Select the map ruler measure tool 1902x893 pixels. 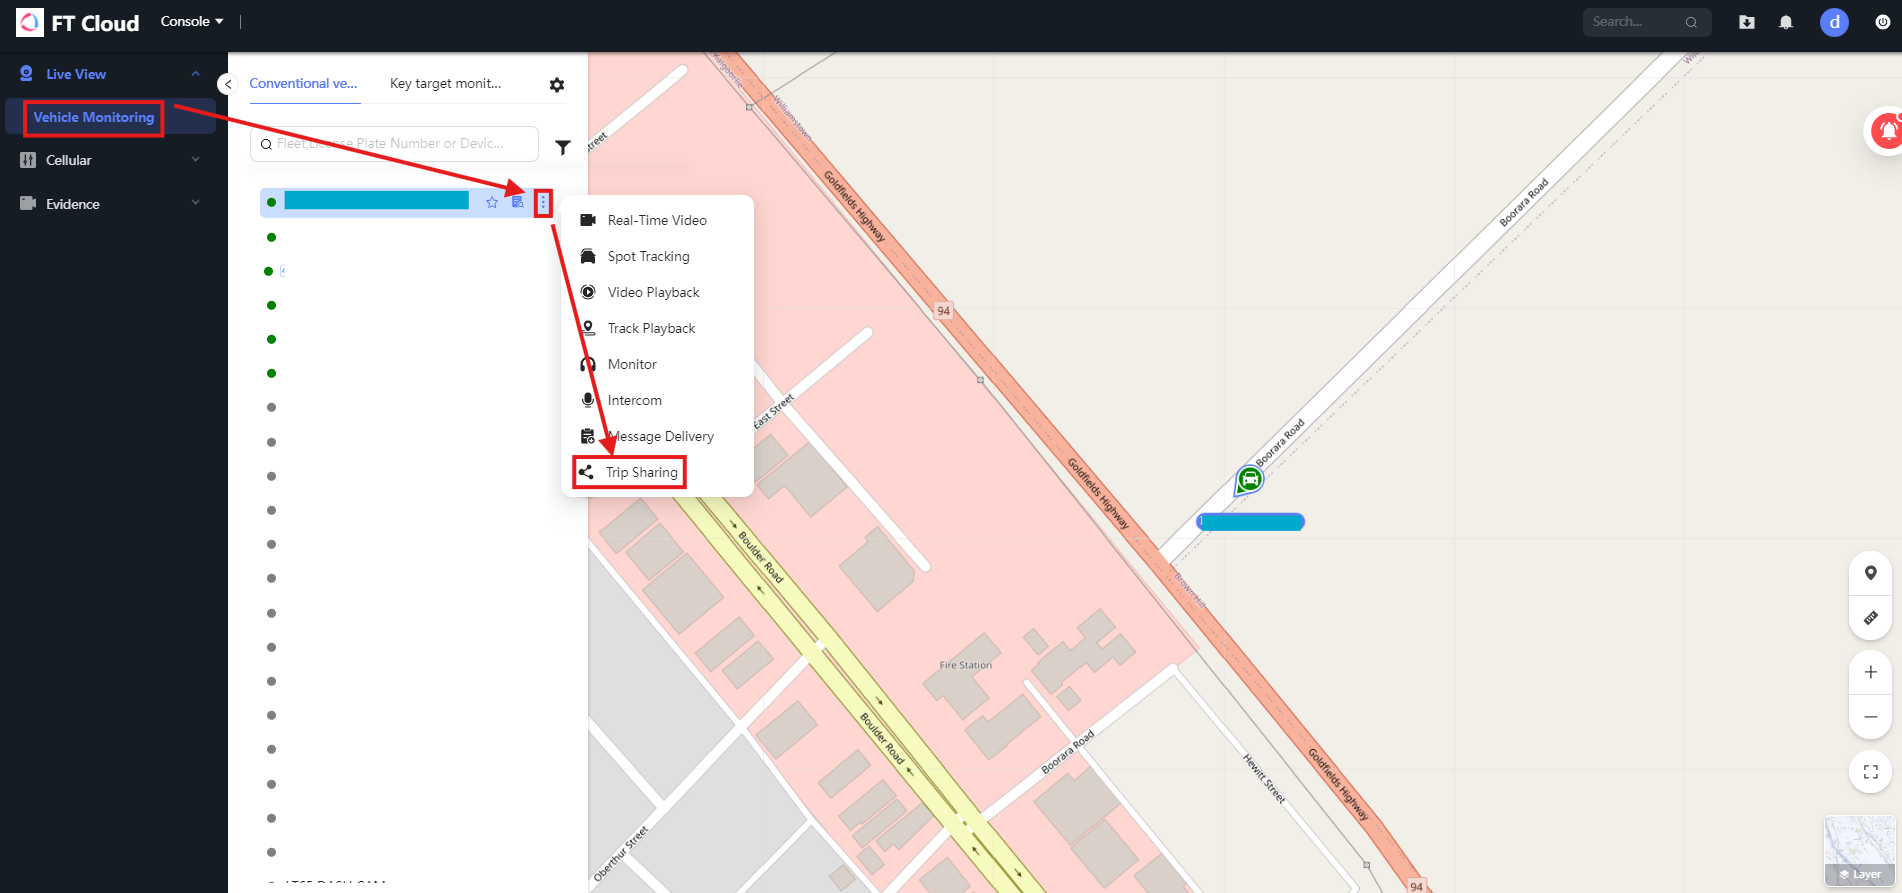1870,618
